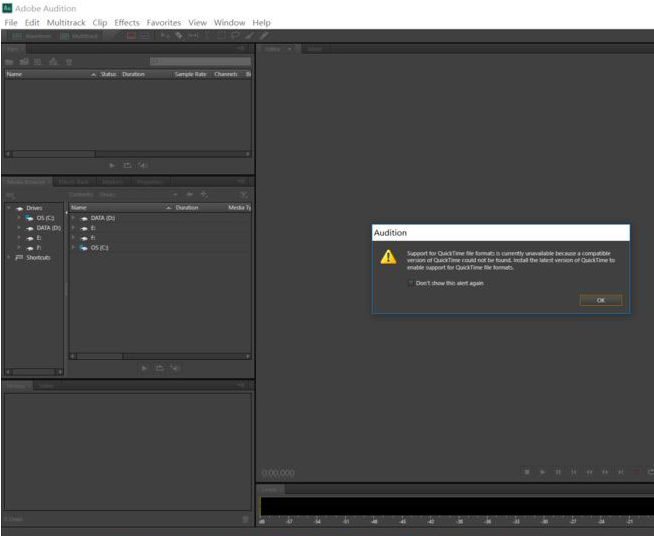Screen dimensions: 654x536
Task: Open the Files panel options menu
Action: coord(241,49)
